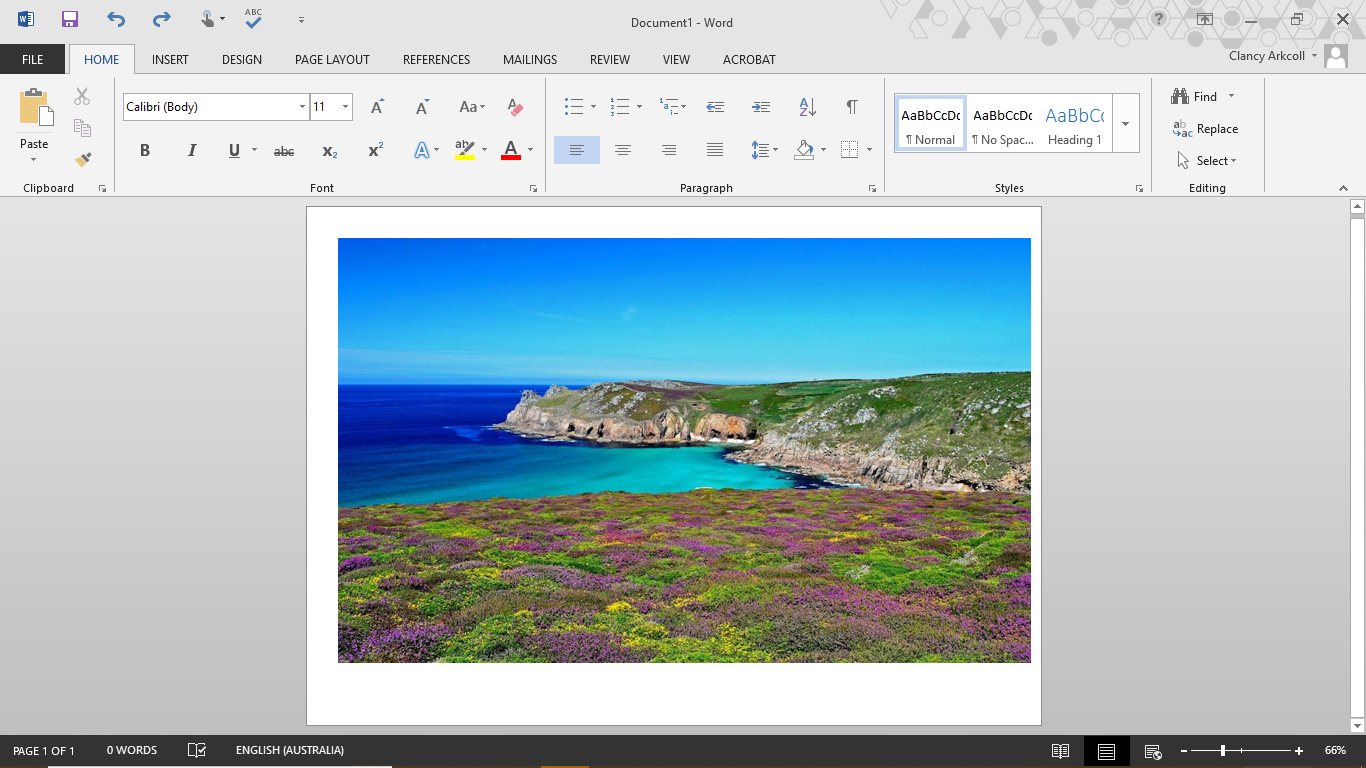
Task: Open the font size dropdown
Action: [345, 107]
